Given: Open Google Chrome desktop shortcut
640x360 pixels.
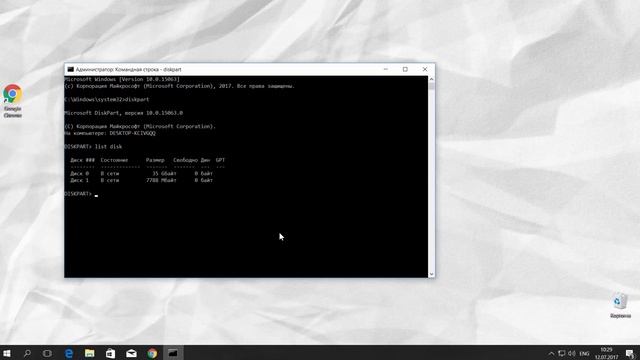Looking at the screenshot, I should (13, 101).
